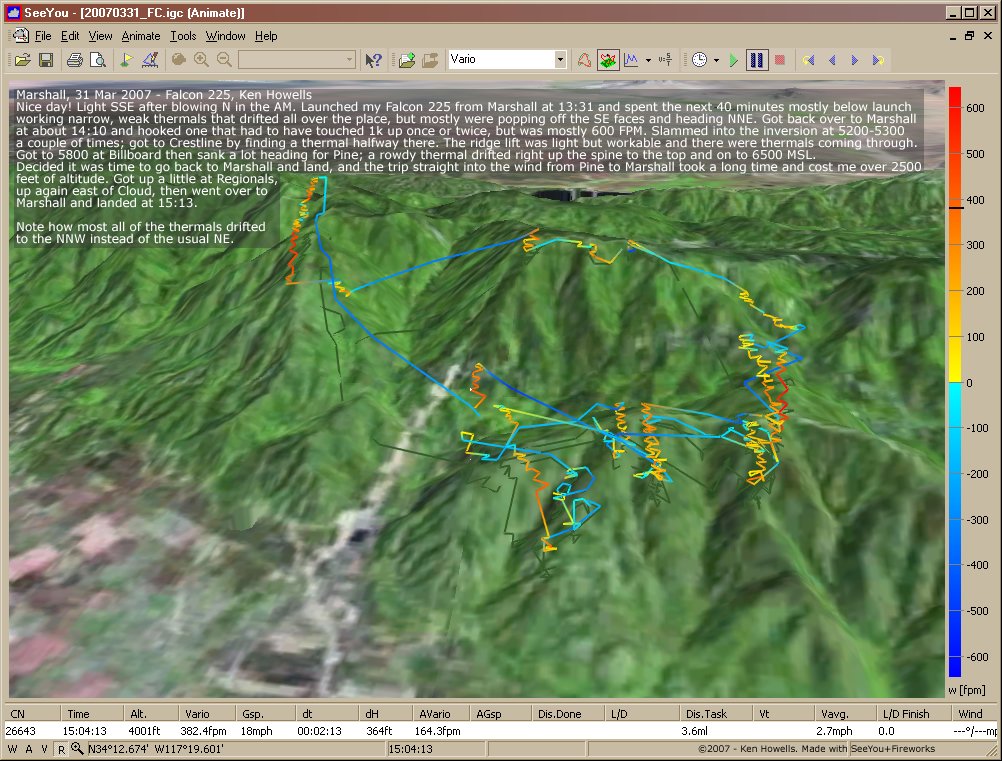Click the Print icon in the toolbar

(x=75, y=60)
